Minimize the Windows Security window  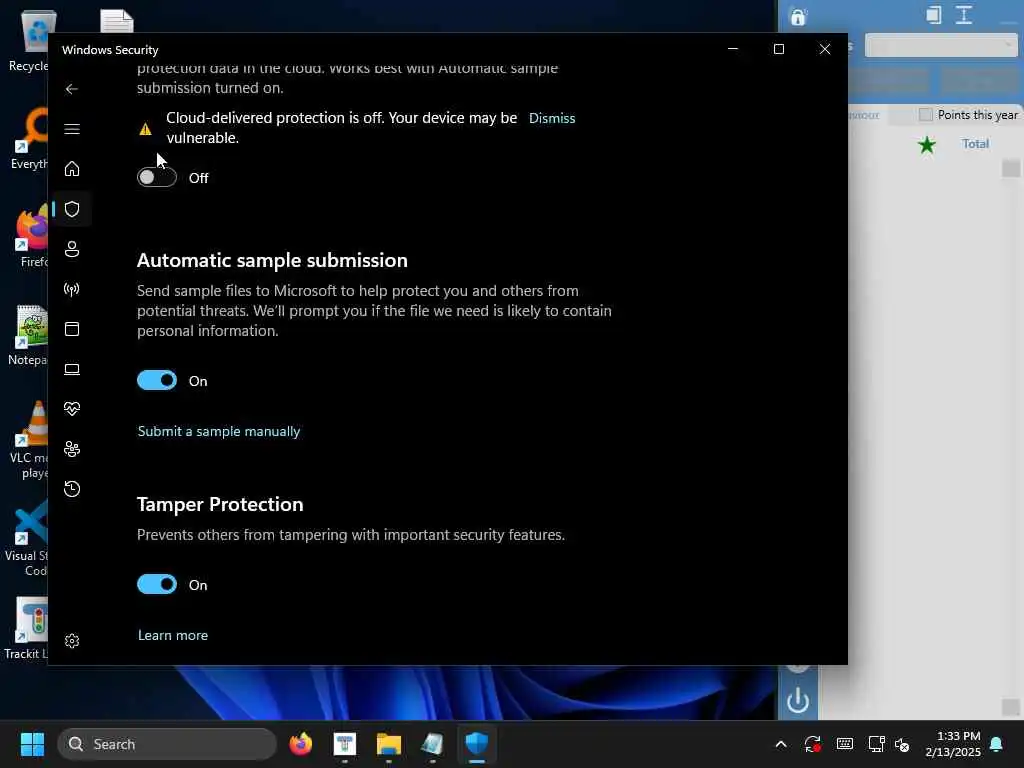pyautogui.click(x=733, y=49)
